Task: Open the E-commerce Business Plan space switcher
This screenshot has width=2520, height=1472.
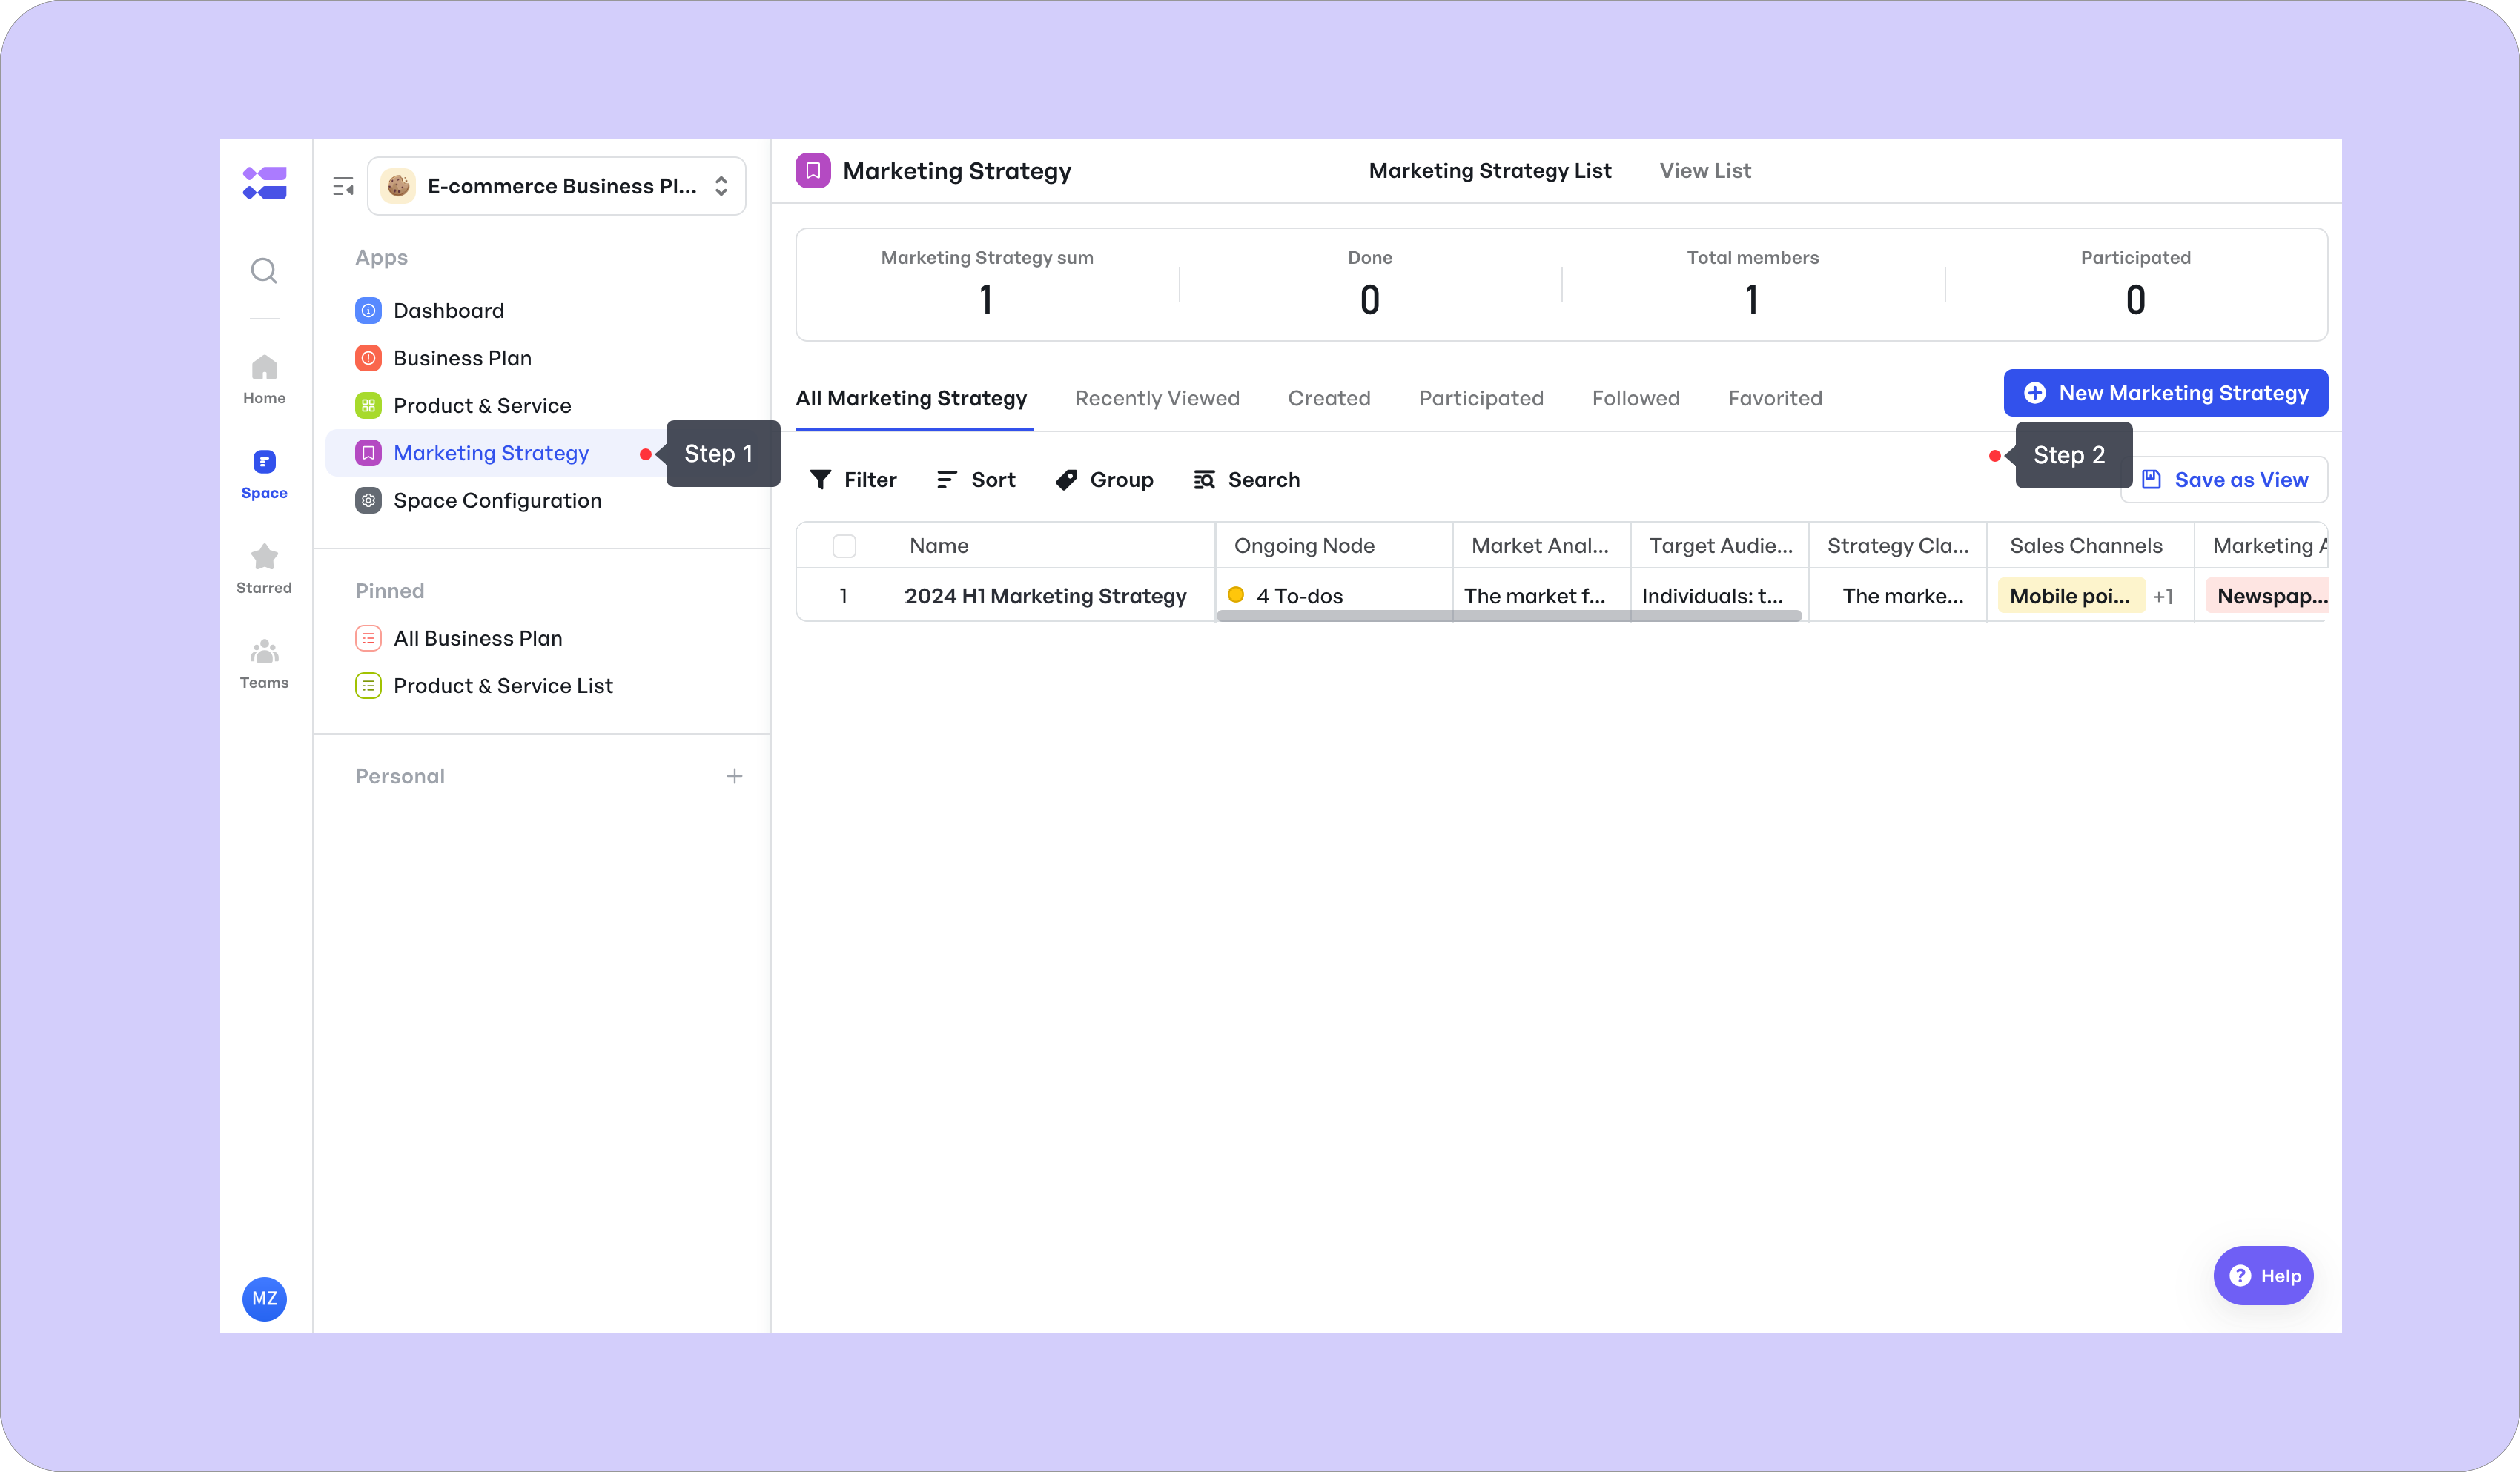Action: coord(557,186)
